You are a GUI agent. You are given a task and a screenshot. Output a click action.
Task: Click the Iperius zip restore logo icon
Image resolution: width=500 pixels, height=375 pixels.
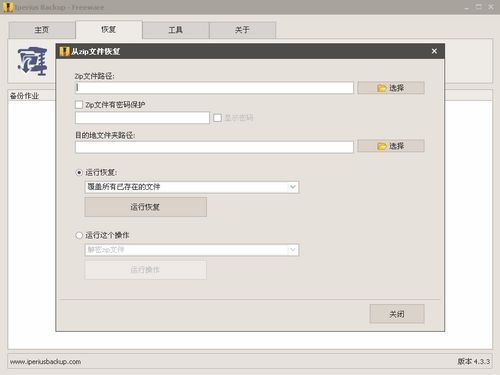32,61
